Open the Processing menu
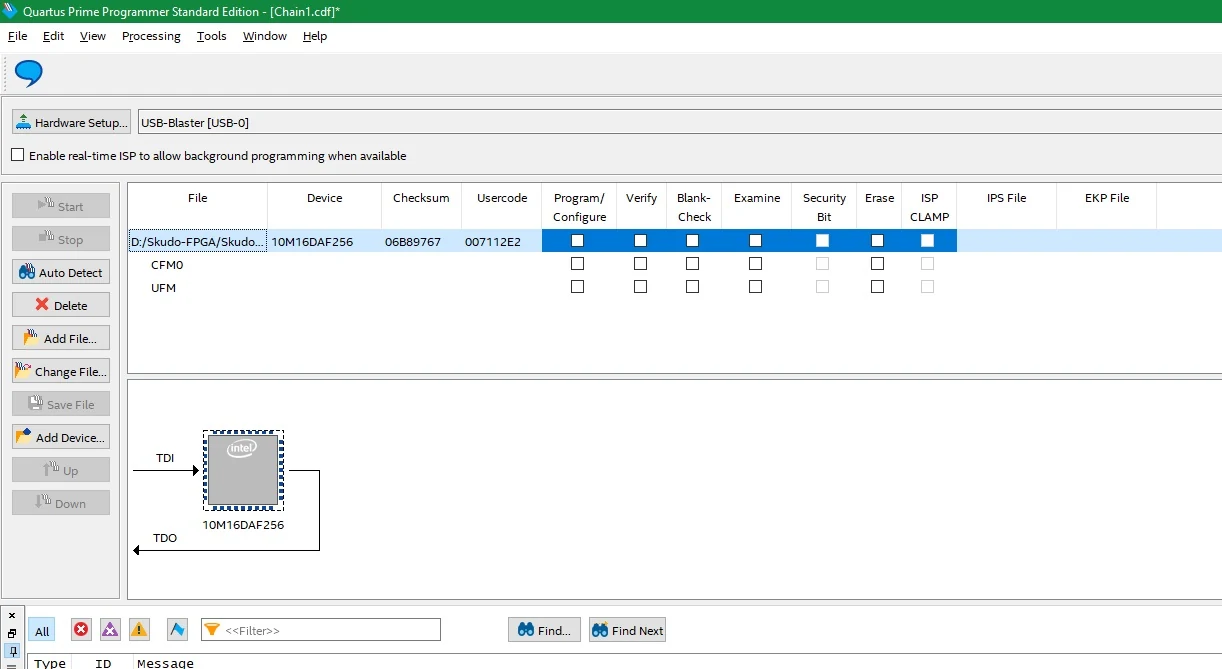This screenshot has width=1222, height=669. pyautogui.click(x=151, y=36)
